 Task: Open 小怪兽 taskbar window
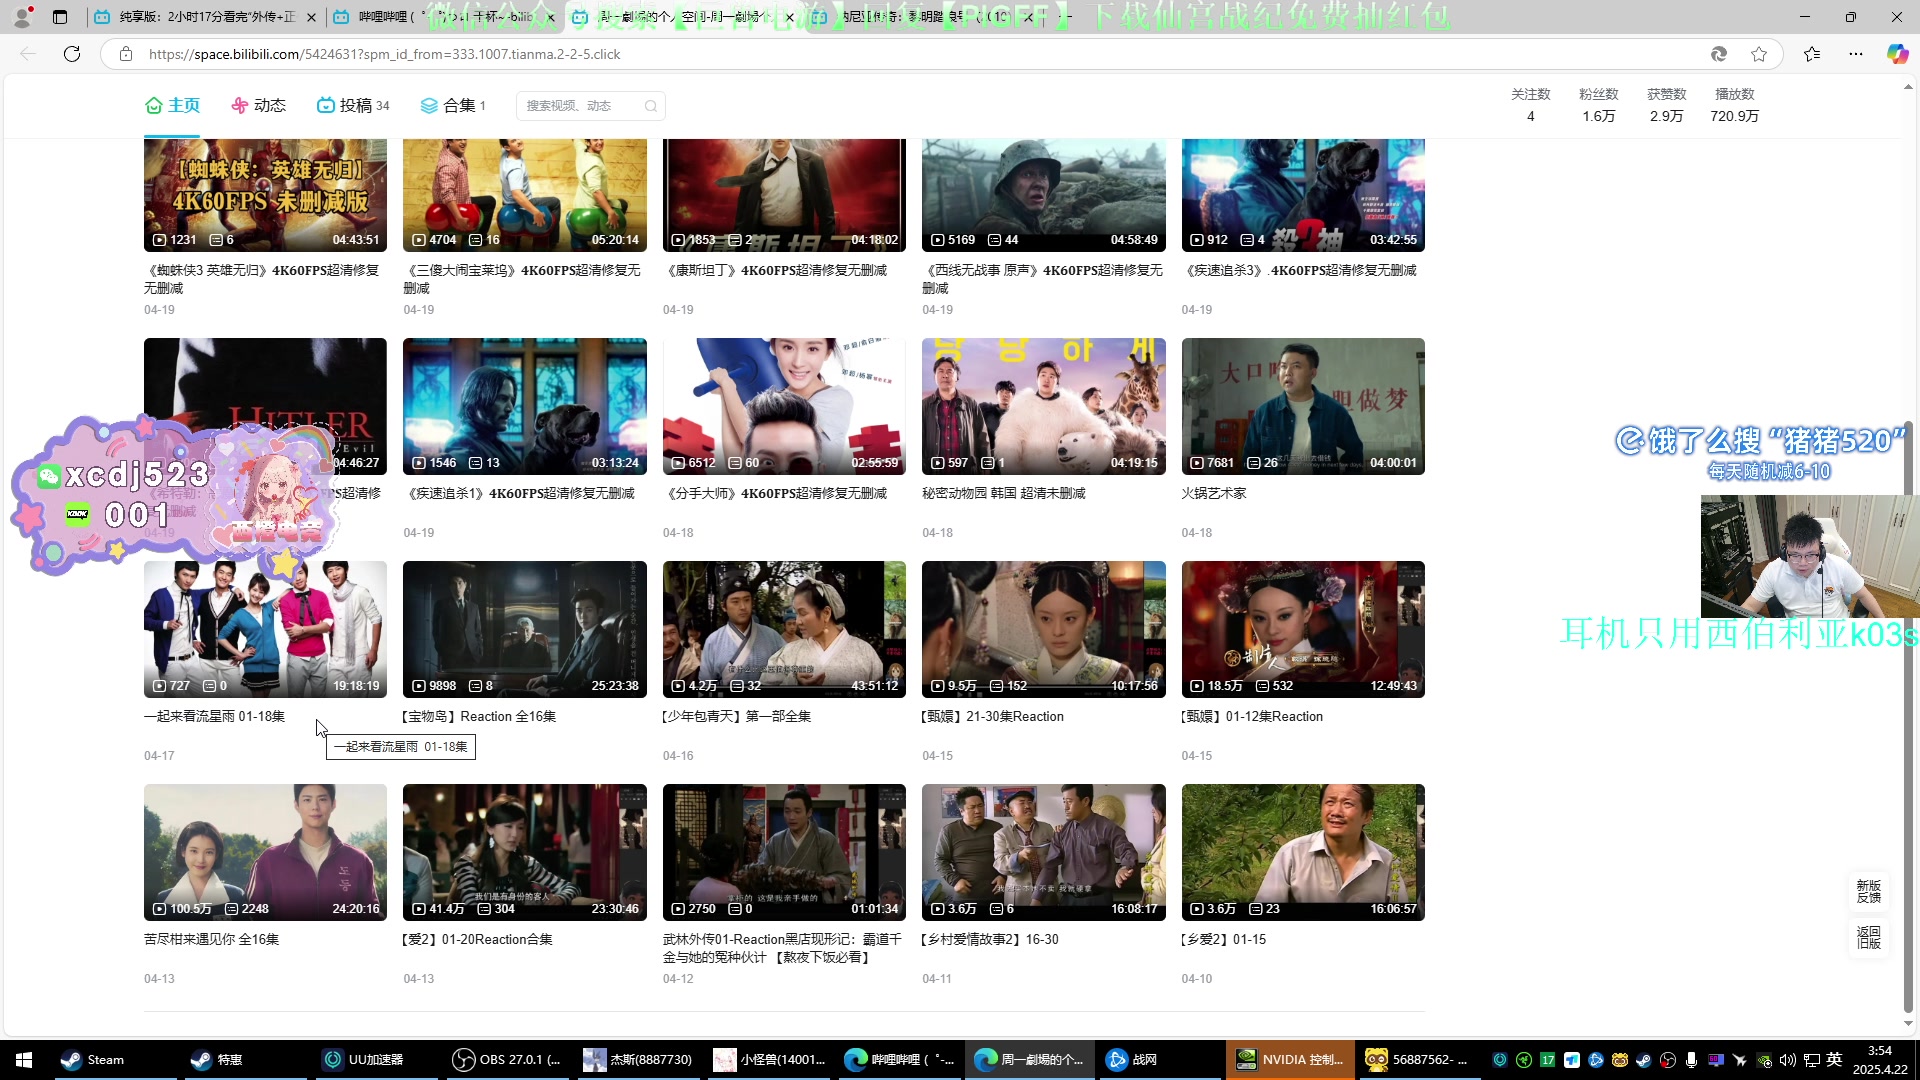tap(770, 1060)
